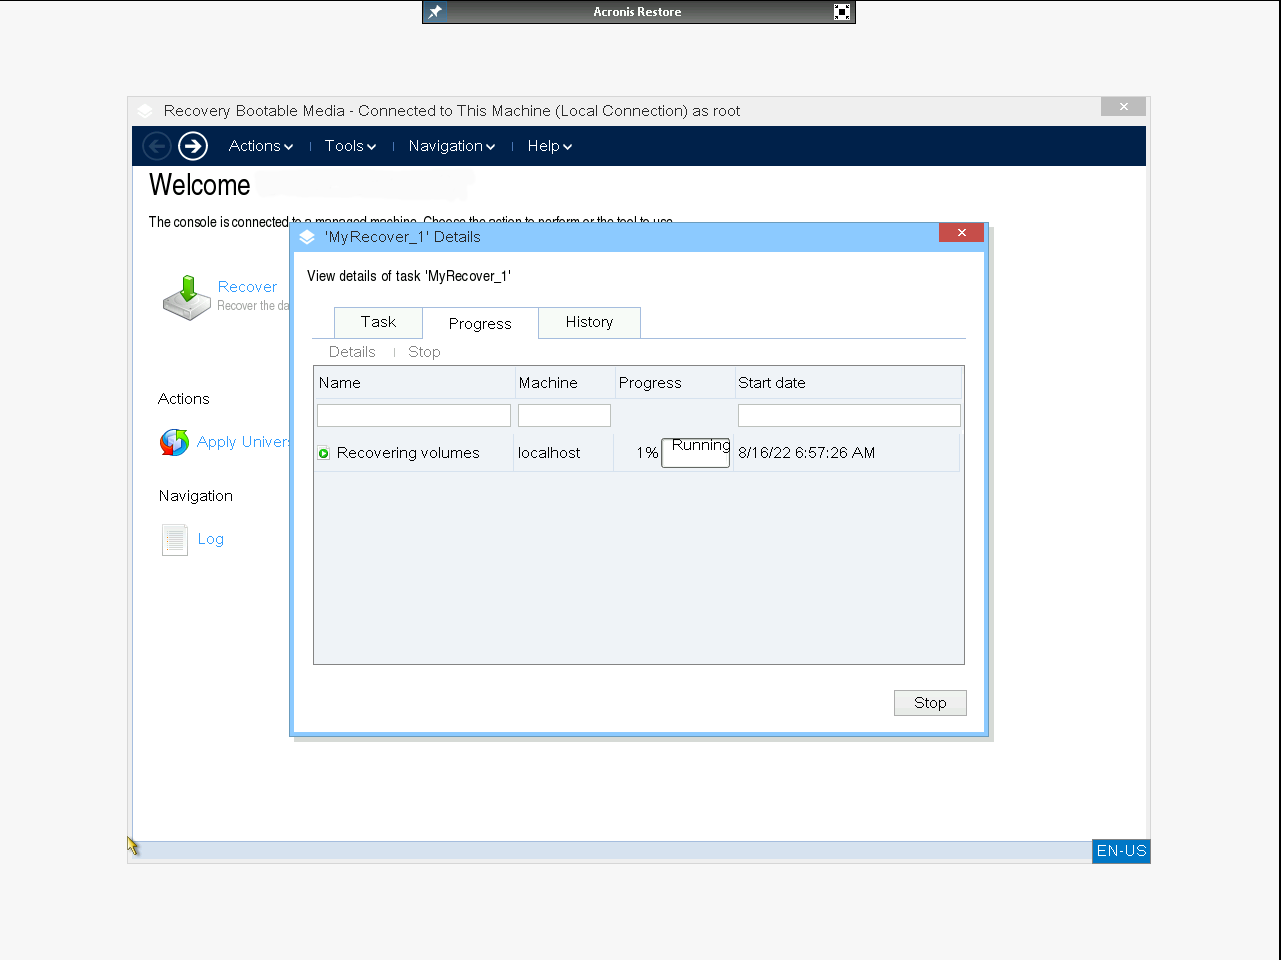Open the Apply Universal Restore link

(x=243, y=442)
